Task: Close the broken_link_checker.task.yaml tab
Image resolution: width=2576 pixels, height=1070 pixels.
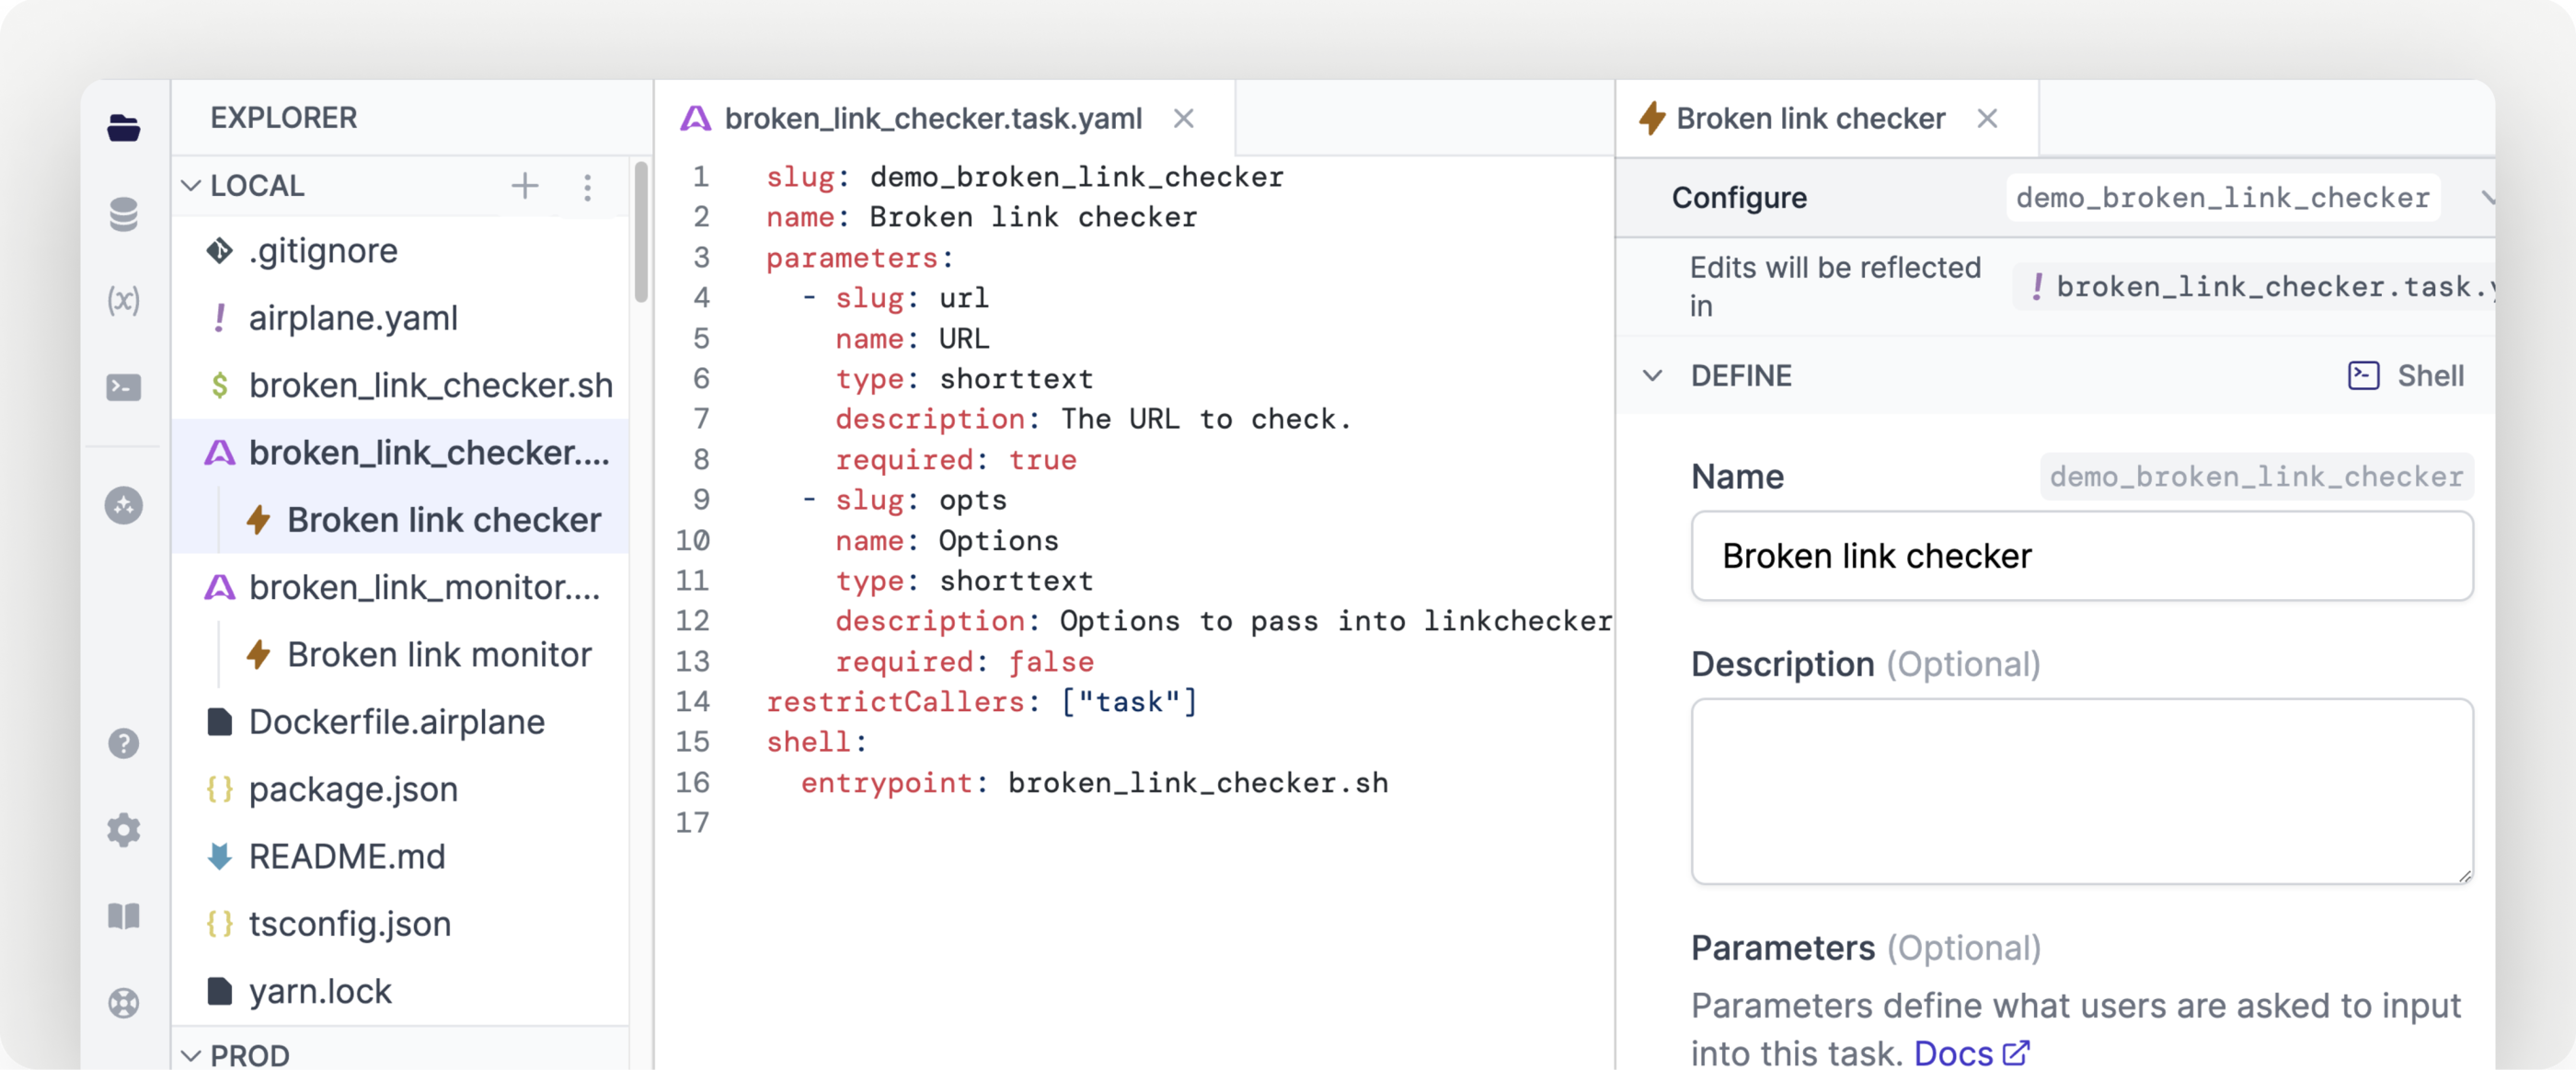Action: click(1184, 119)
